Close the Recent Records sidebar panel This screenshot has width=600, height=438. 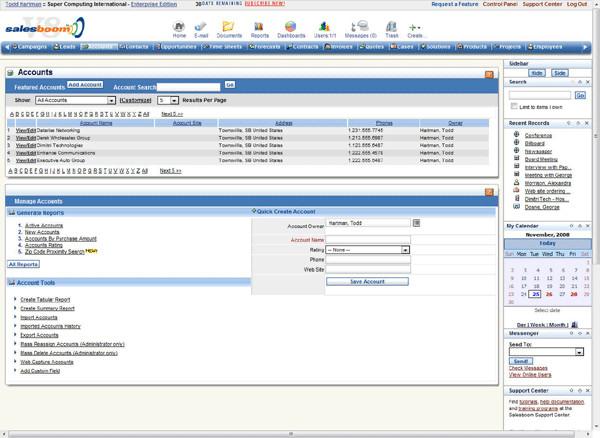coord(587,123)
